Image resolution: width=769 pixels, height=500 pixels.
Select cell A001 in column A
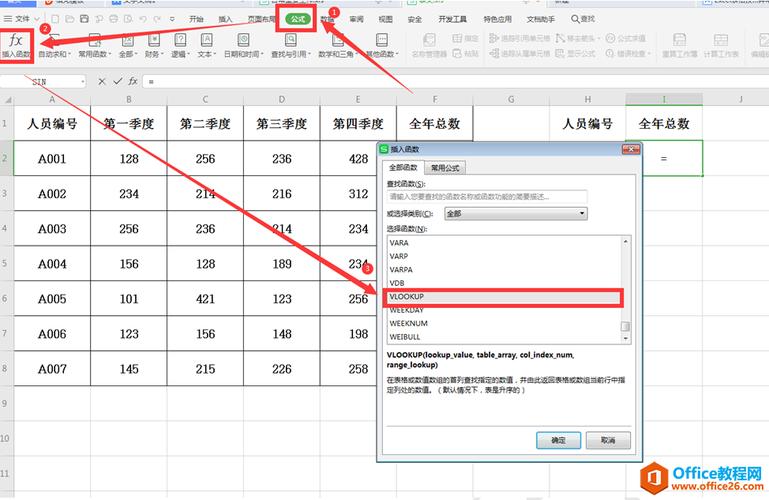point(52,158)
